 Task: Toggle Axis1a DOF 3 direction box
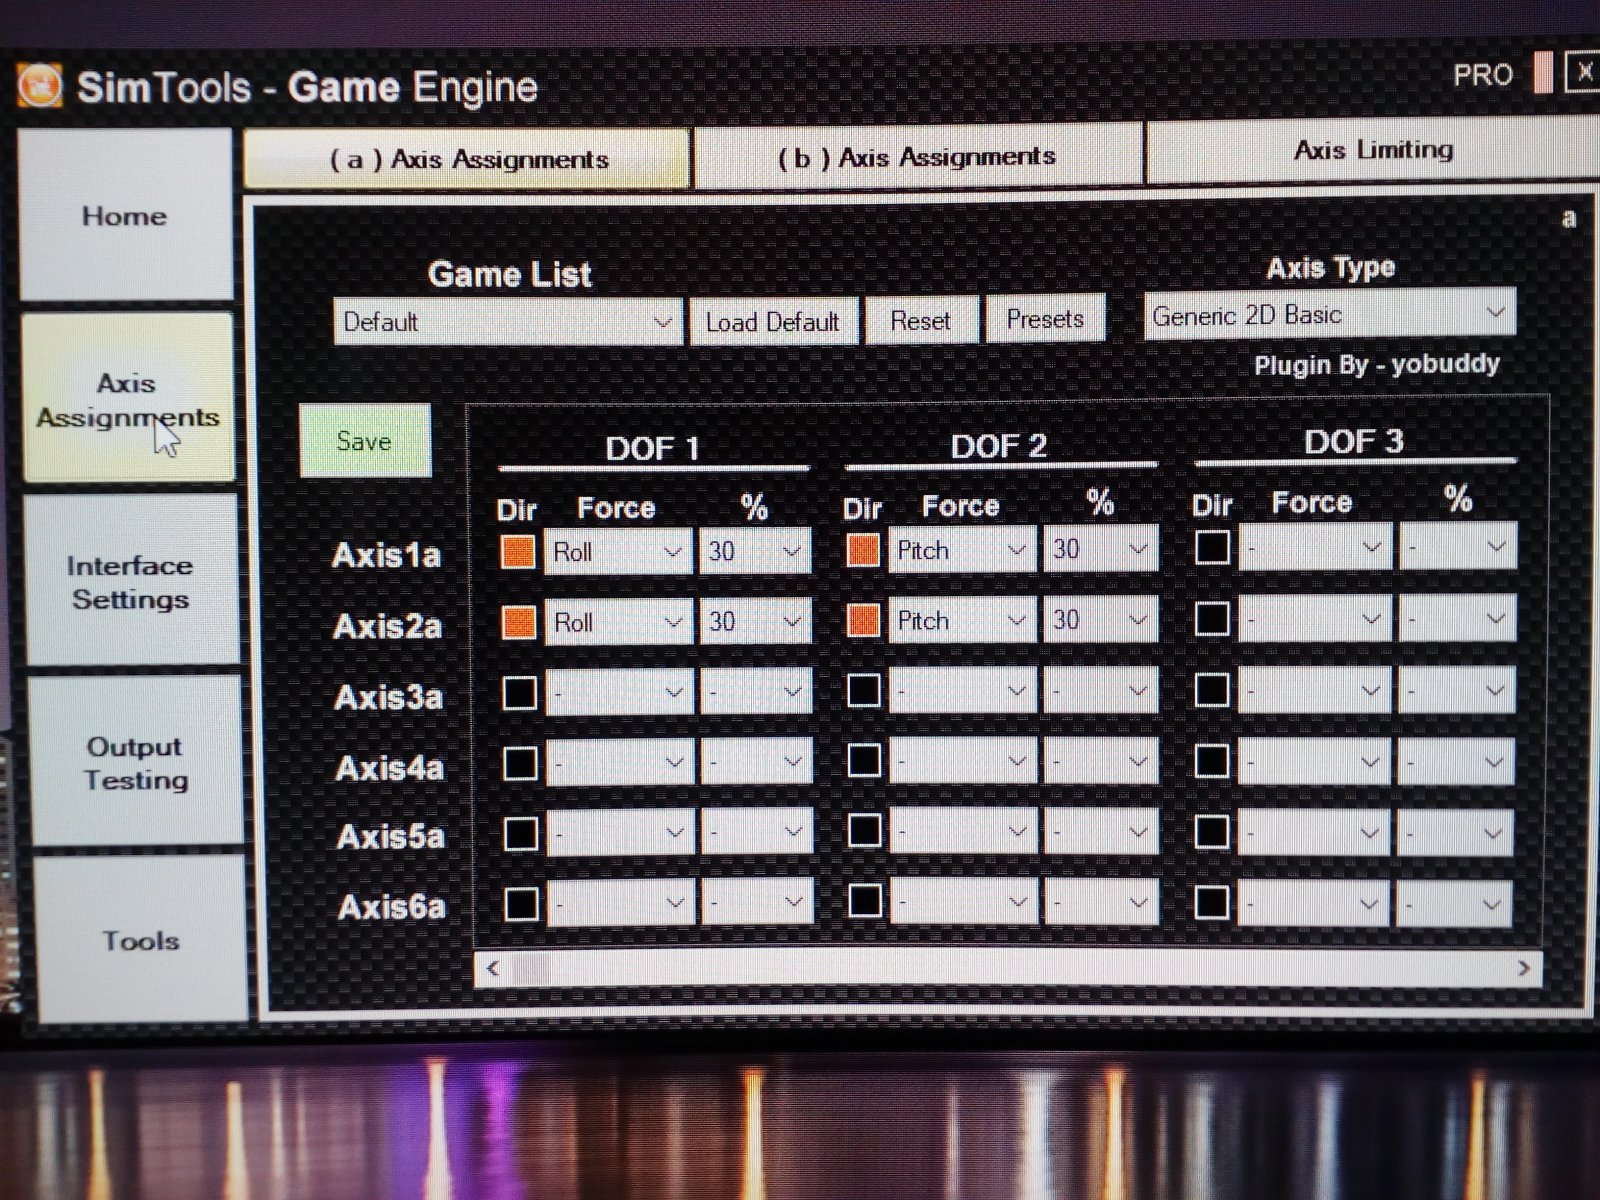point(1212,547)
